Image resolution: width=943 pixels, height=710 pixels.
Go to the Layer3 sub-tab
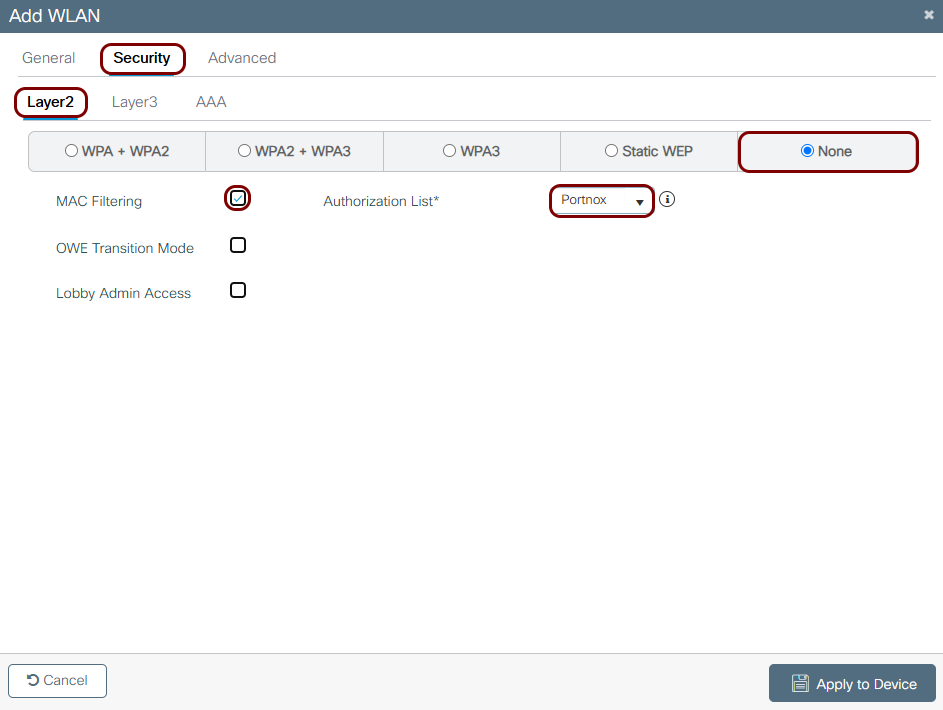click(x=134, y=102)
